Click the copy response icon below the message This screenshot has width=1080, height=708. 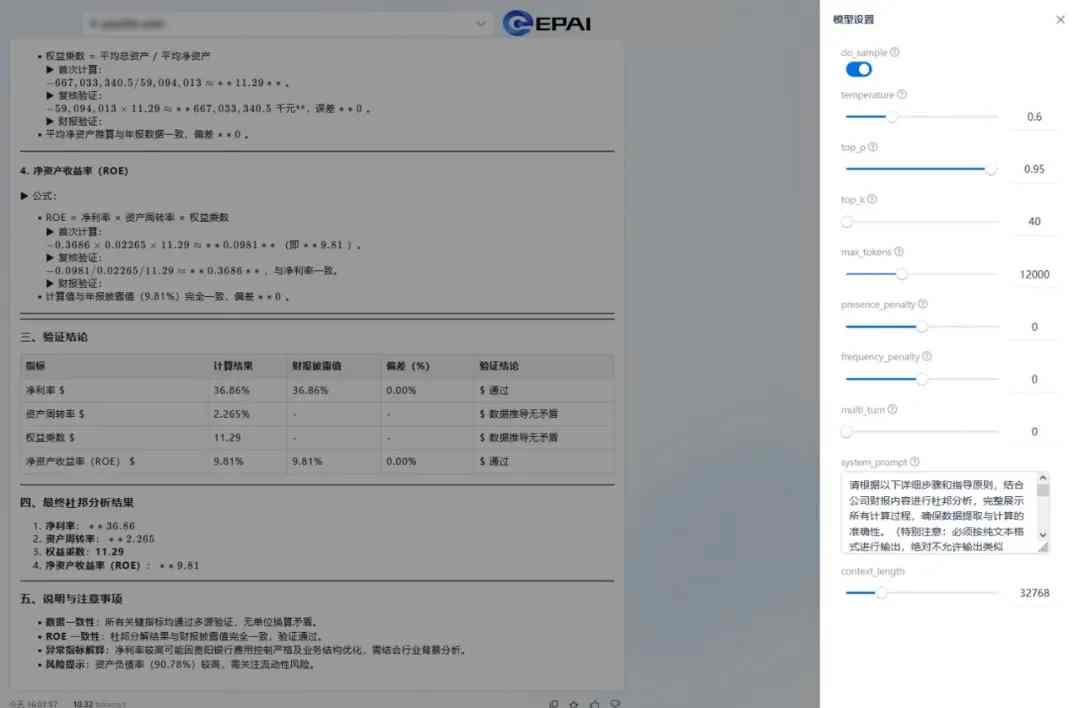pyautogui.click(x=555, y=703)
